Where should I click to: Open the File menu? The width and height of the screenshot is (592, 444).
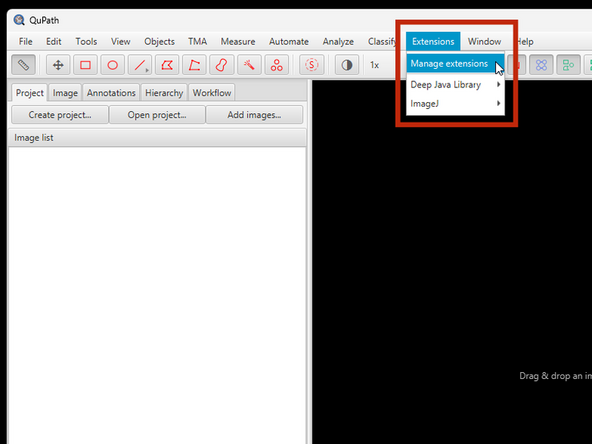pos(26,42)
